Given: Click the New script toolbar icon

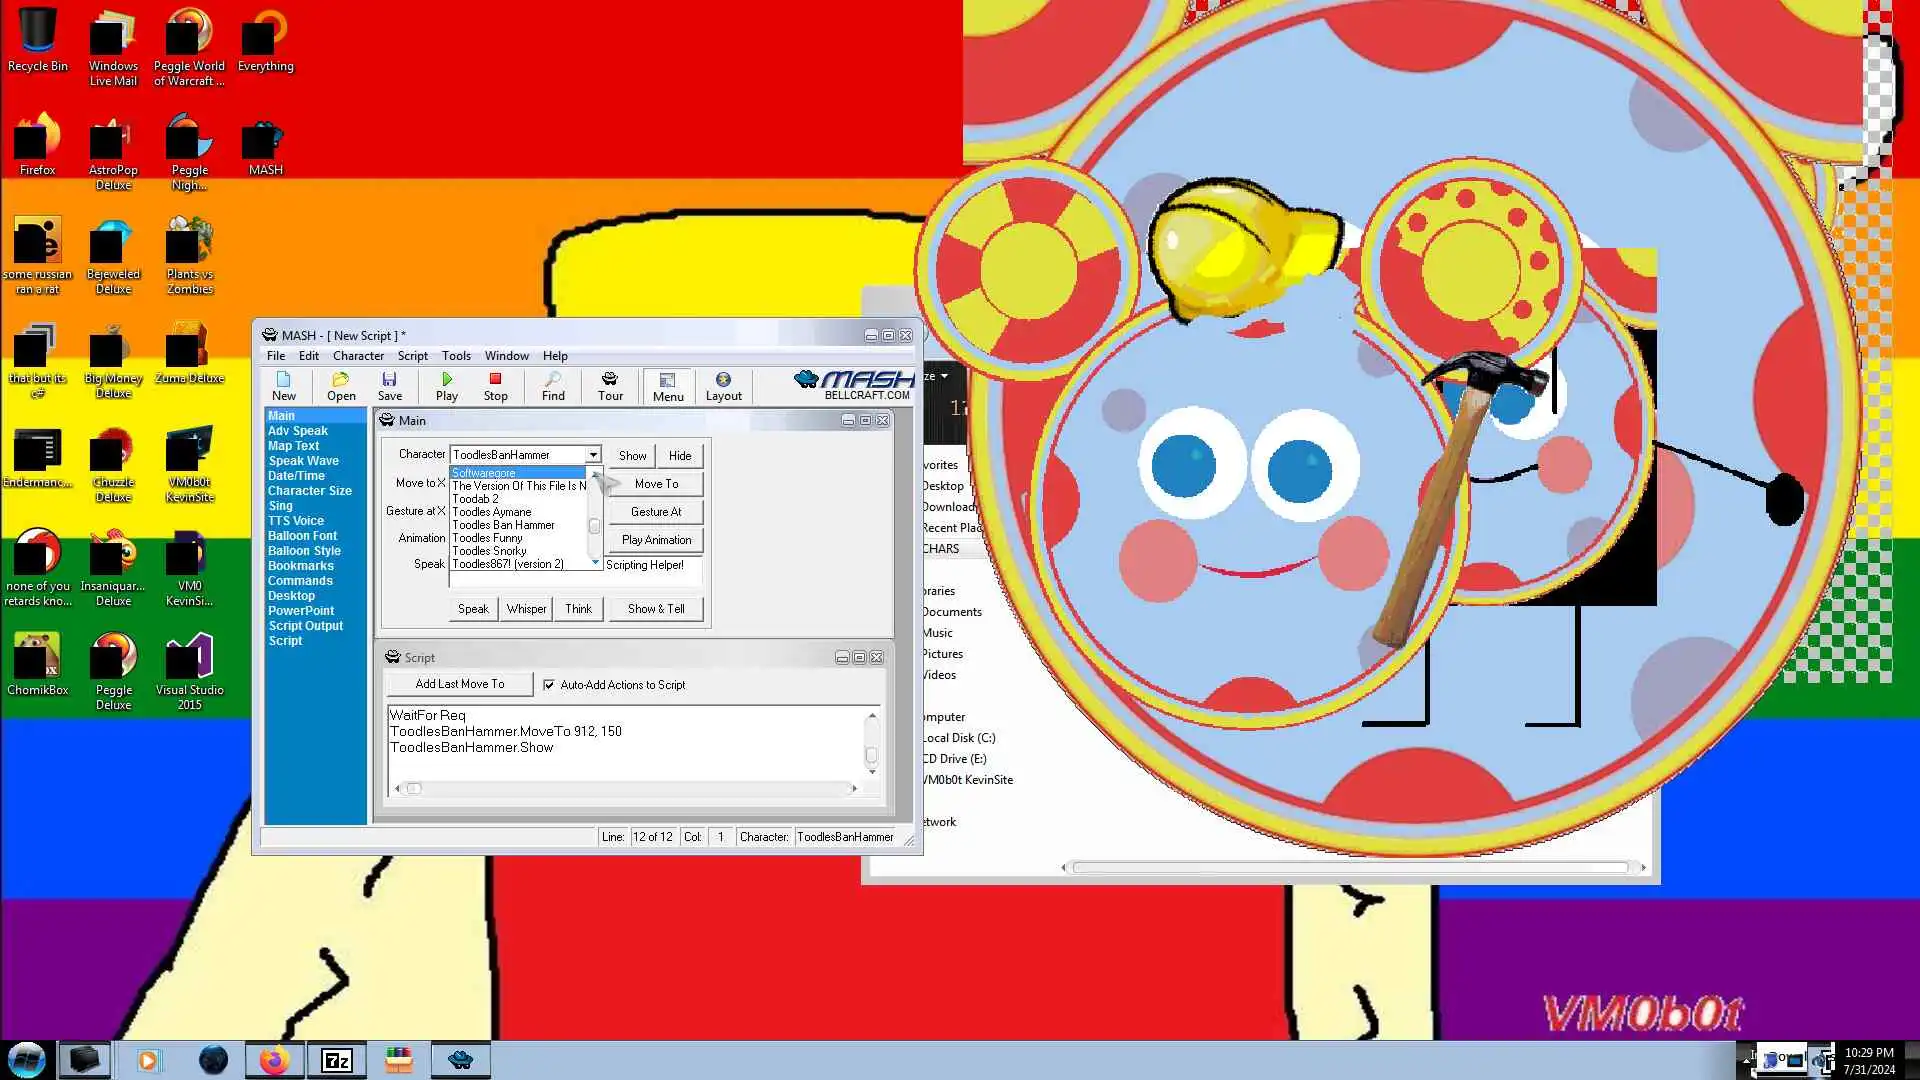Looking at the screenshot, I should (x=284, y=385).
